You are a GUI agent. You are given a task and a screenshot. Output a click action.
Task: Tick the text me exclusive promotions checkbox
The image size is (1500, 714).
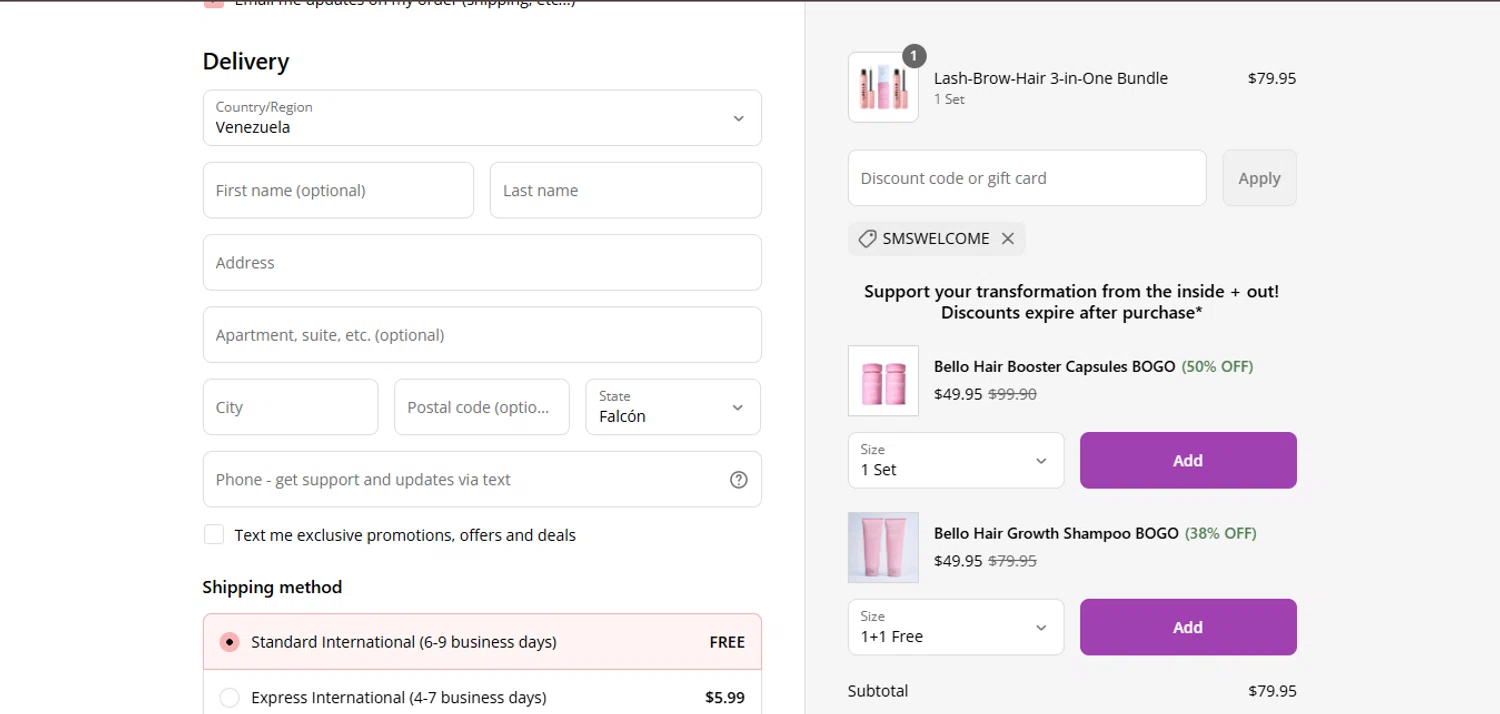(214, 535)
